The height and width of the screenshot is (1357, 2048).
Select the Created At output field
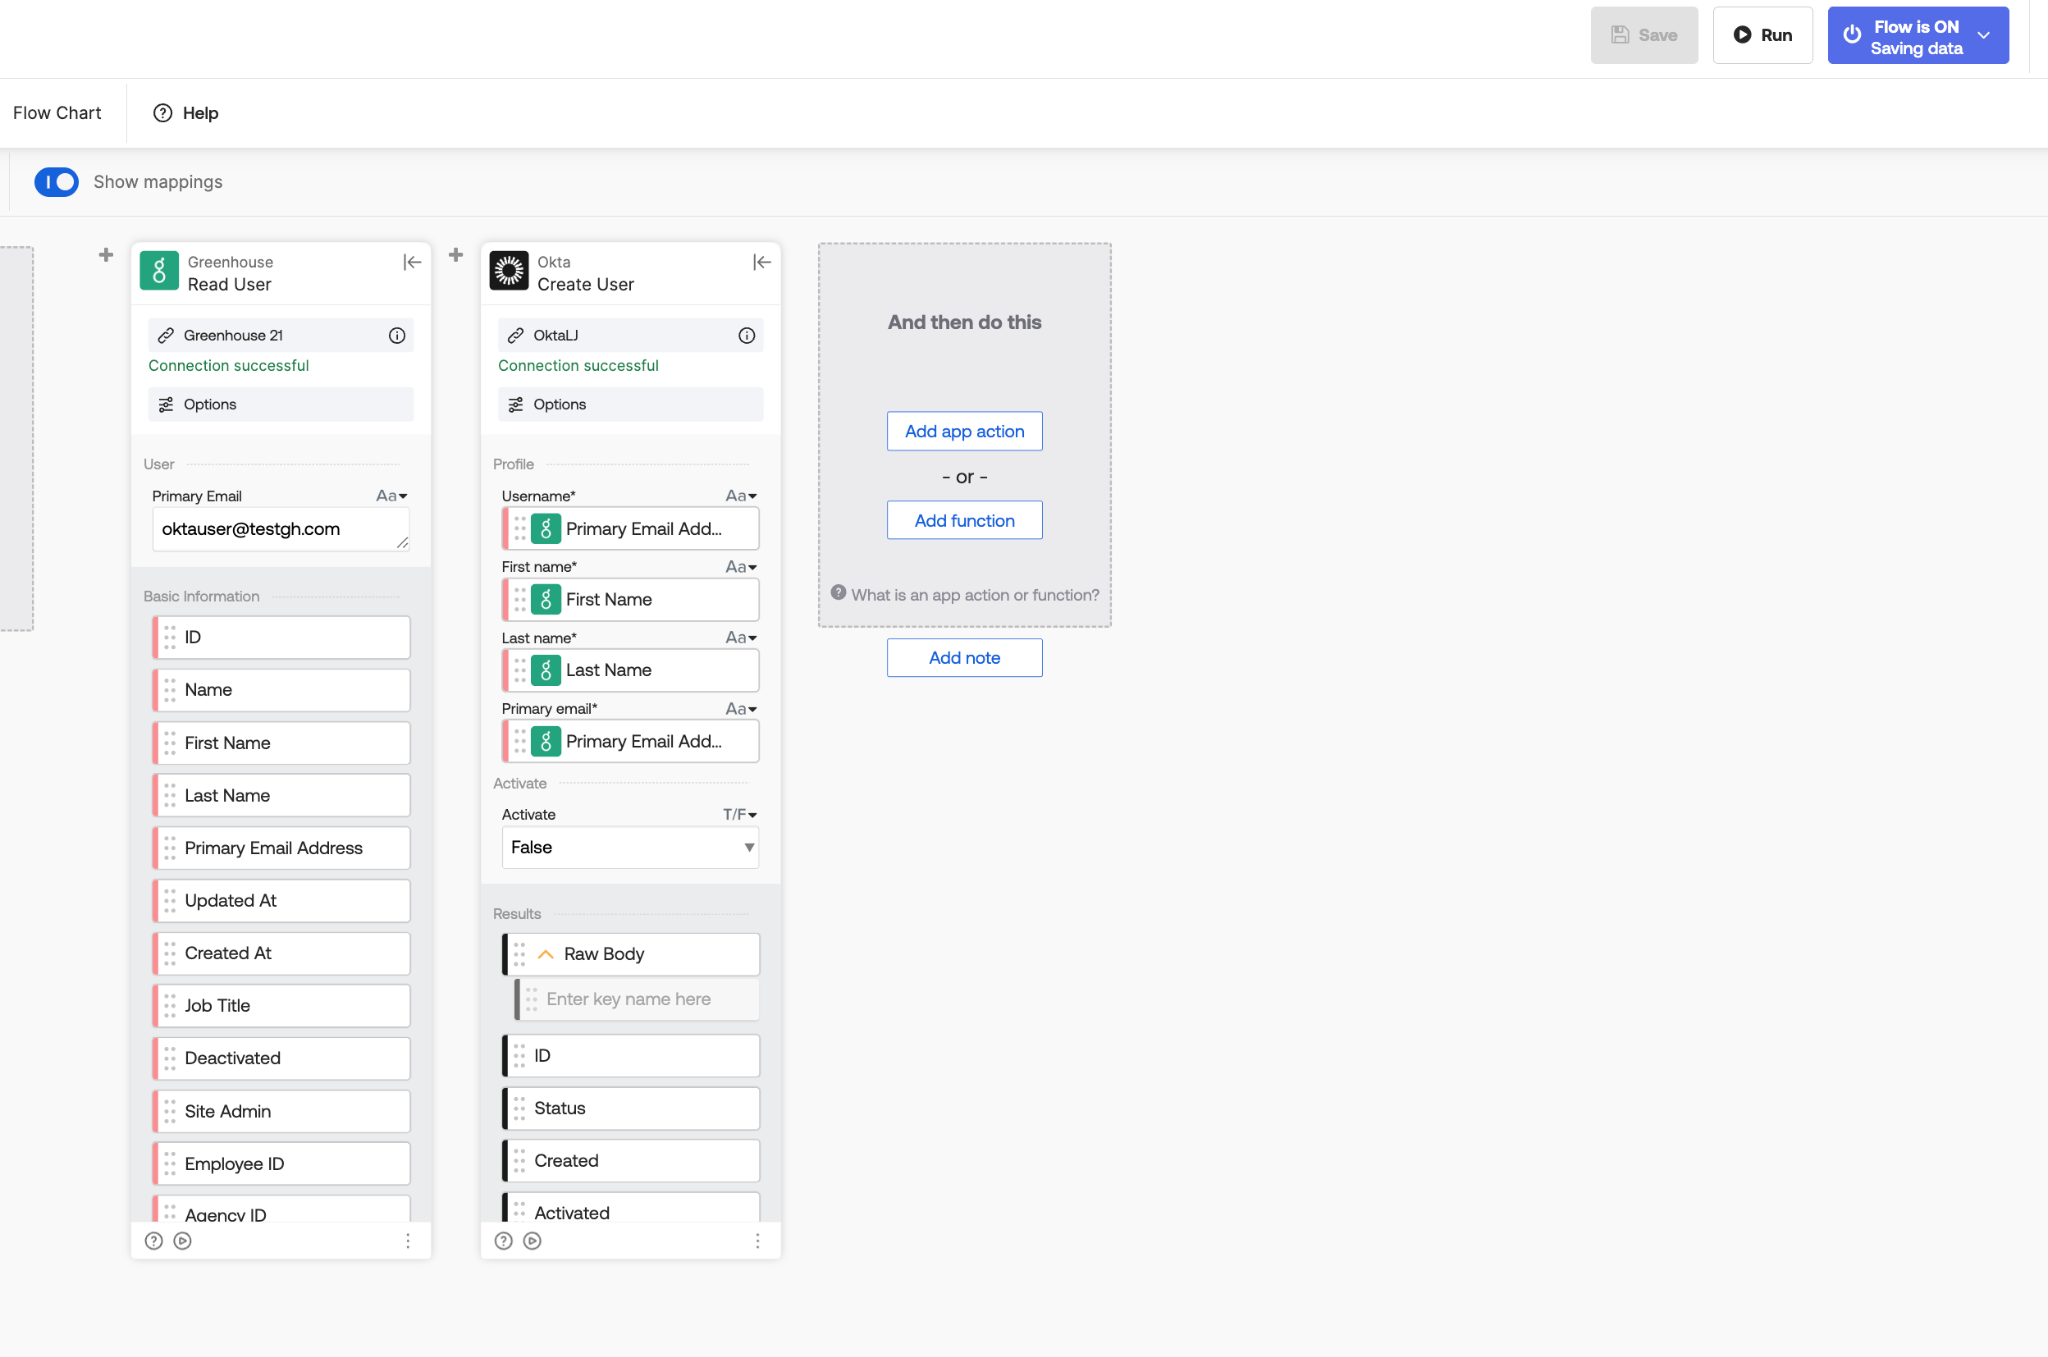[281, 953]
